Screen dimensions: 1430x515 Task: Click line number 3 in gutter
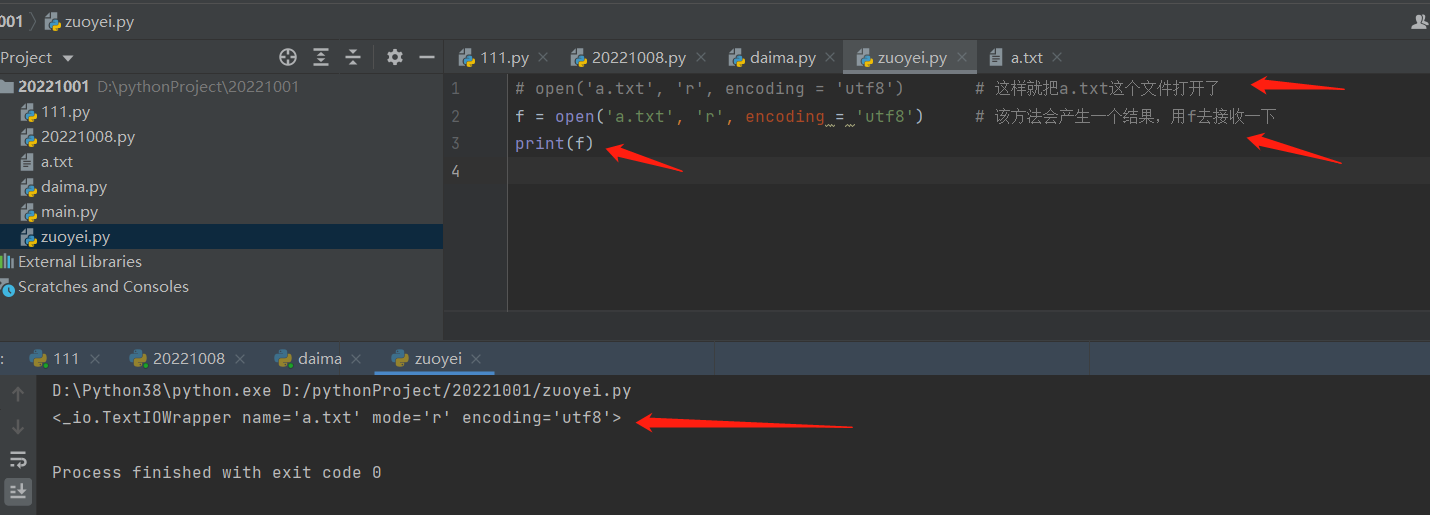456,143
